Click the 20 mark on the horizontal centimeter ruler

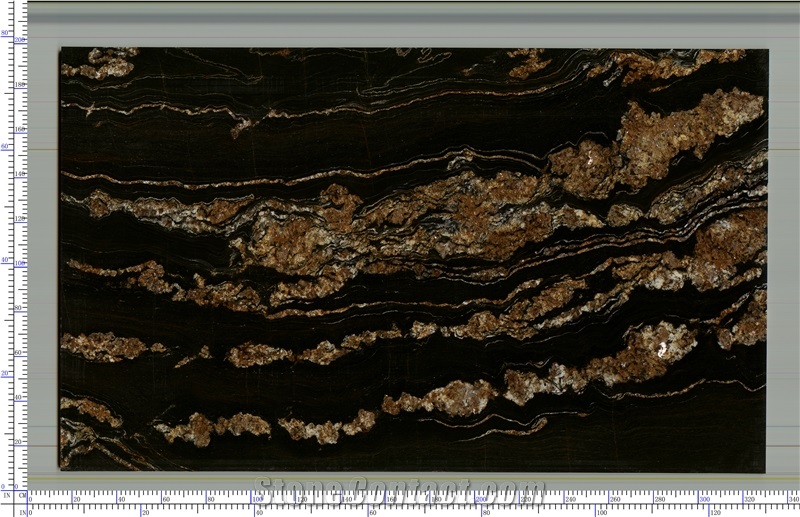tap(77, 500)
